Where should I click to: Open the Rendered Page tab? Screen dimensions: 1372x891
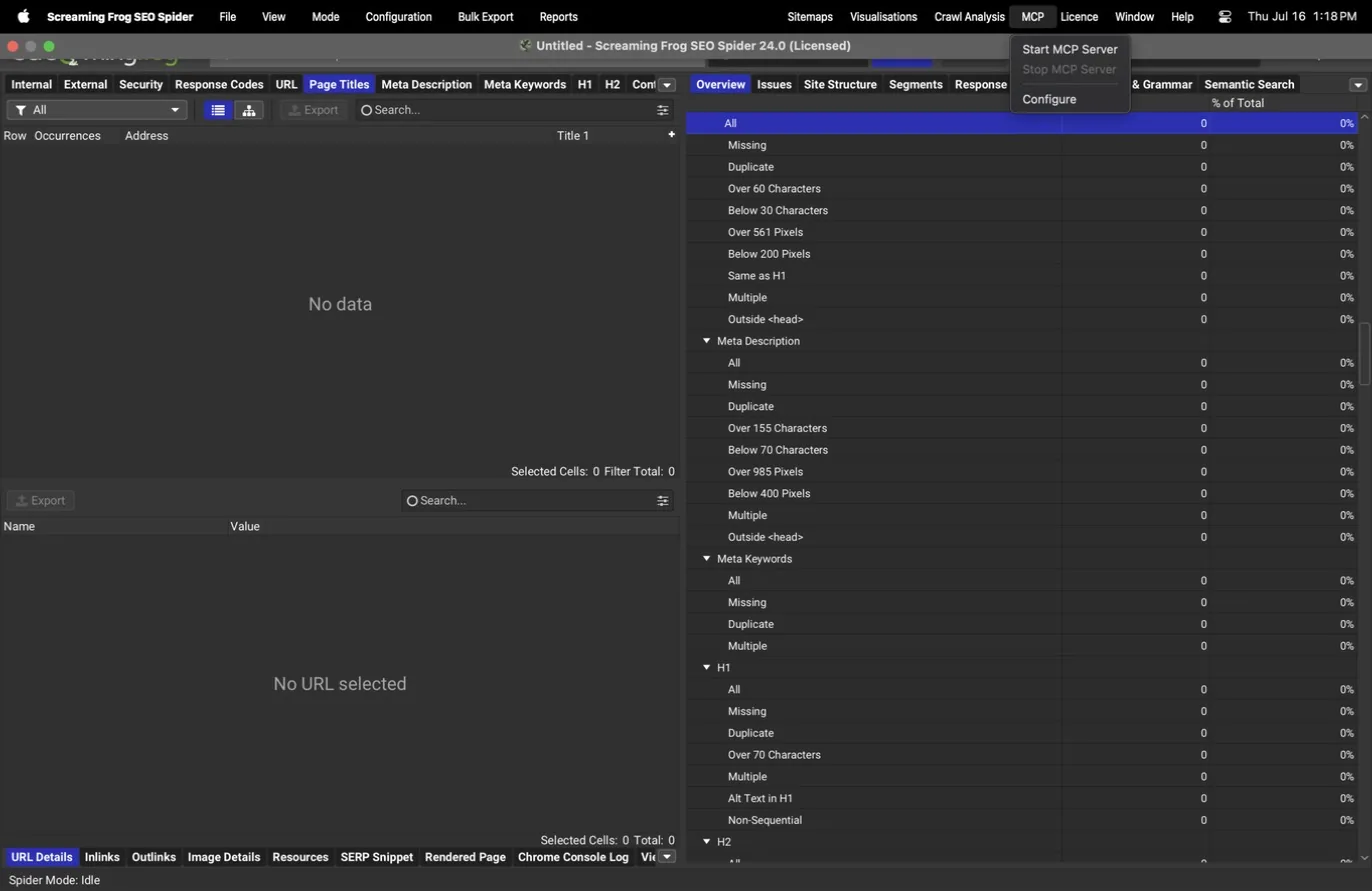465,857
